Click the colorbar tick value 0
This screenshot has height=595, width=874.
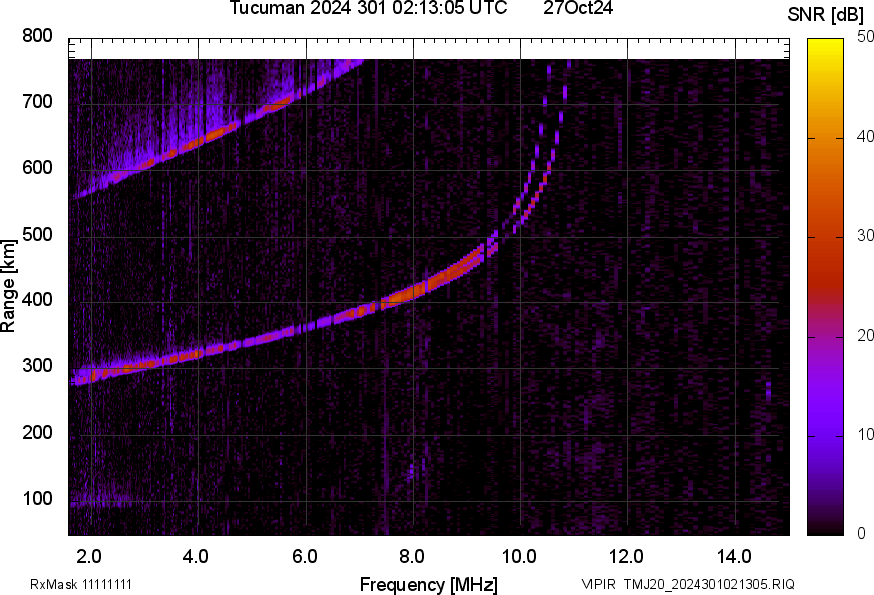tap(861, 534)
